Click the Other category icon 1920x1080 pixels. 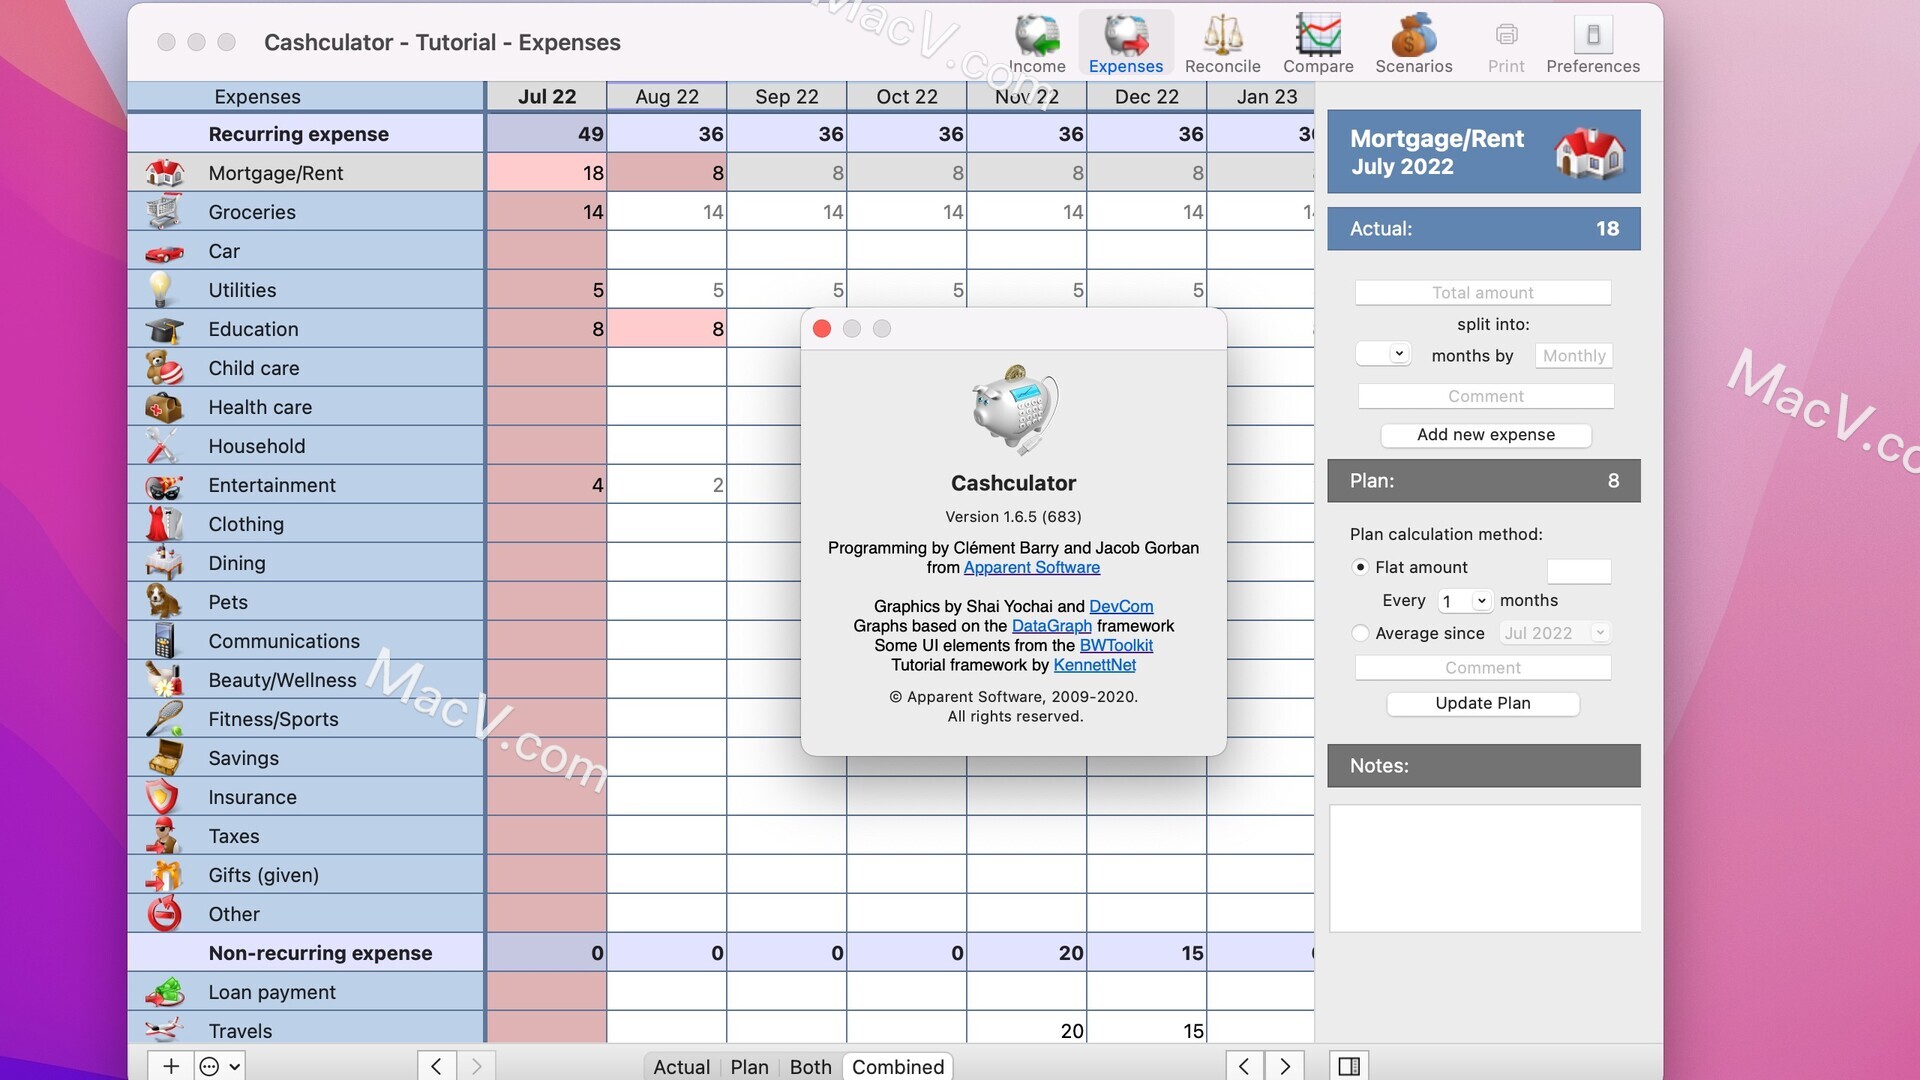[164, 914]
